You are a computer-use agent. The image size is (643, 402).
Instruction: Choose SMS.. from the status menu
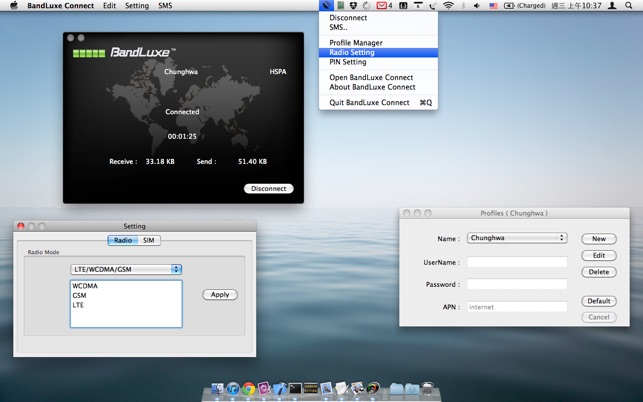coord(378,27)
